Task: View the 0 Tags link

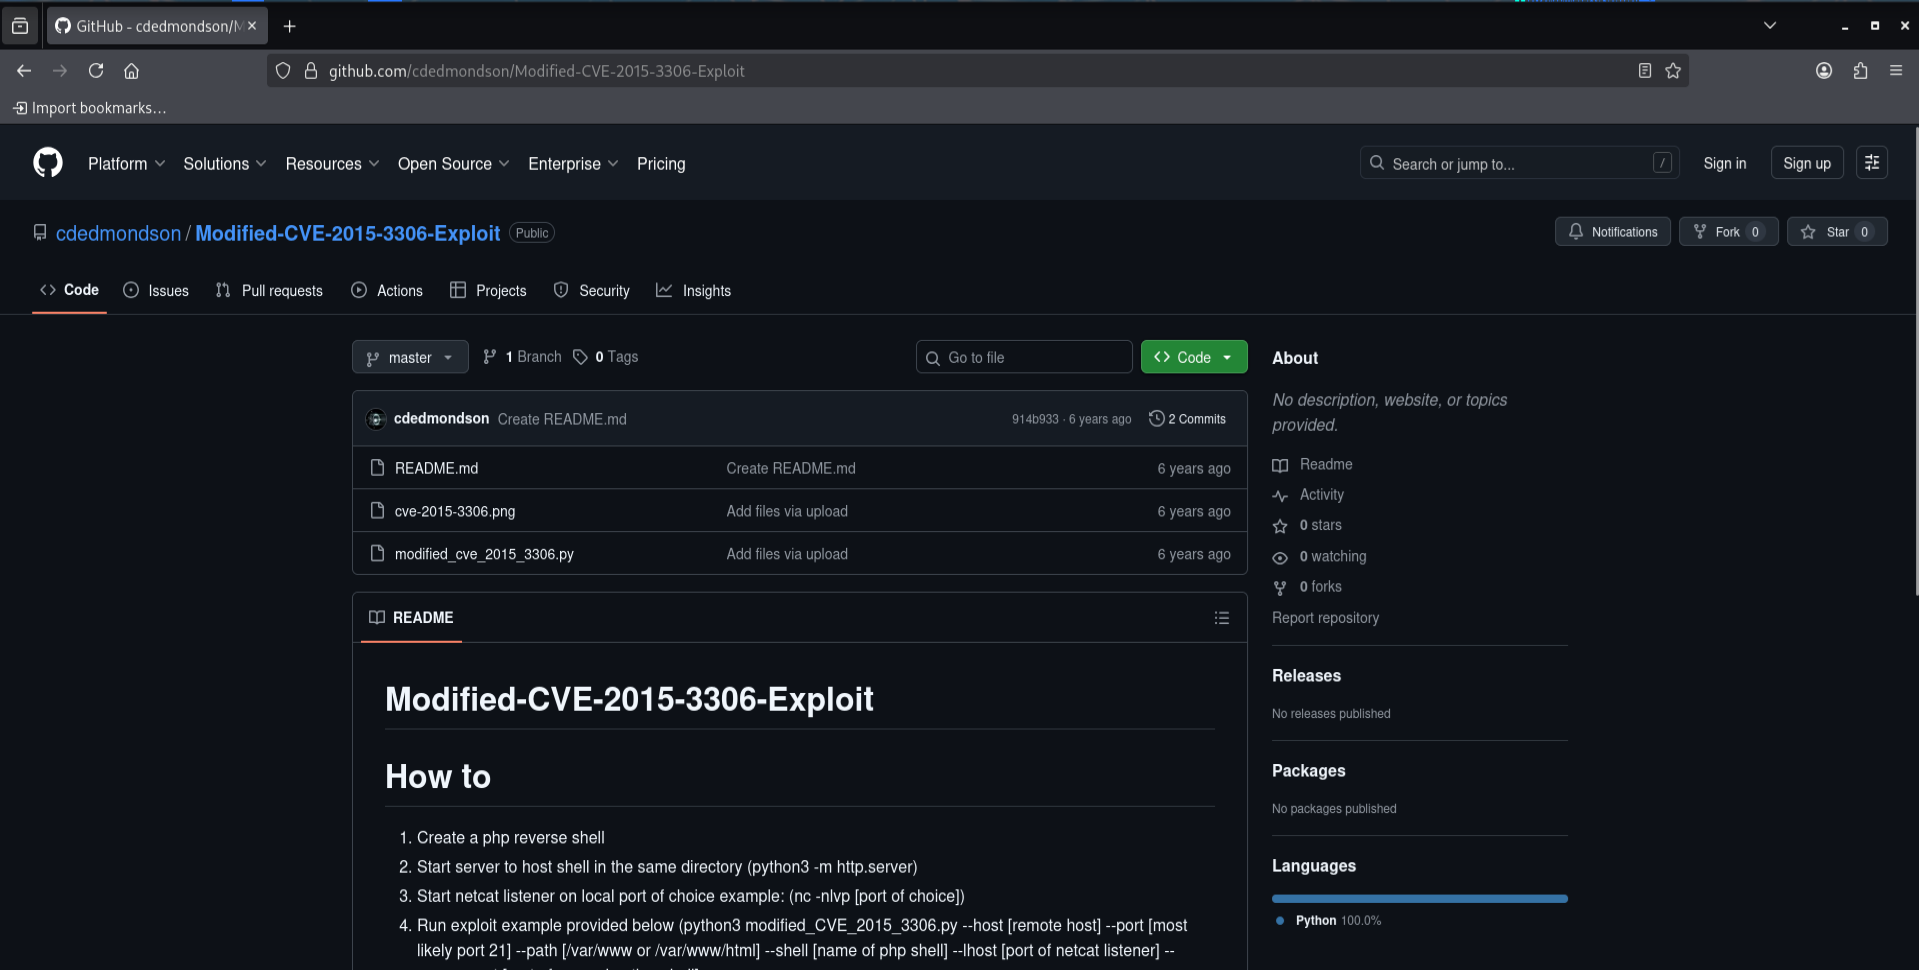Action: coord(606,357)
